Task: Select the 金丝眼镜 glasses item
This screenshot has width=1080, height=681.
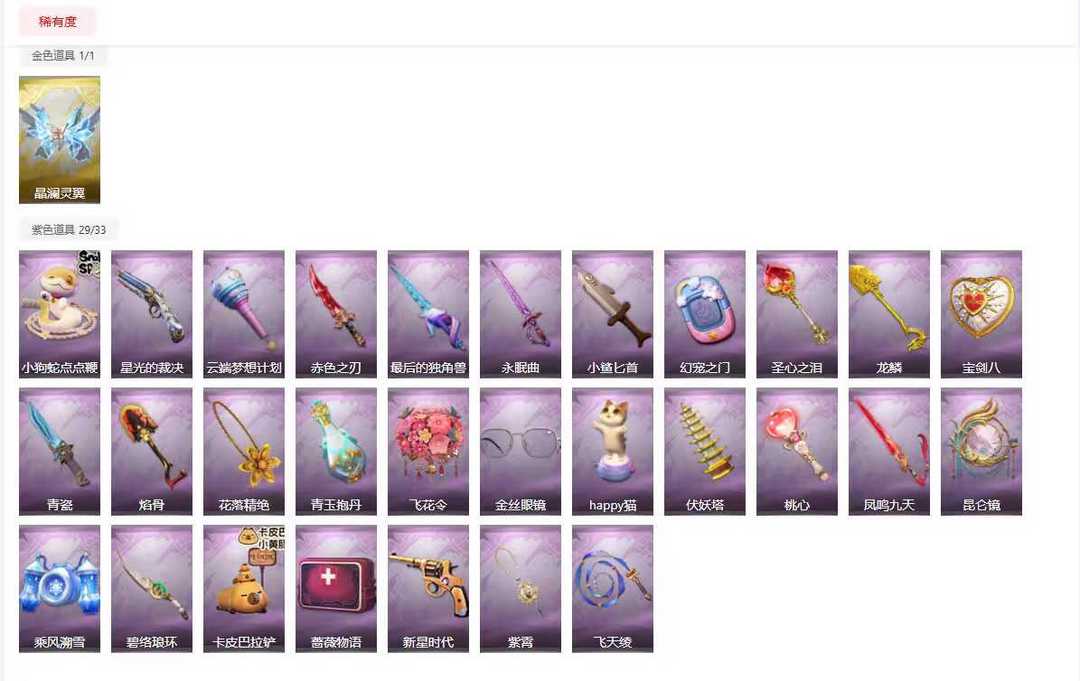Action: coord(521,452)
